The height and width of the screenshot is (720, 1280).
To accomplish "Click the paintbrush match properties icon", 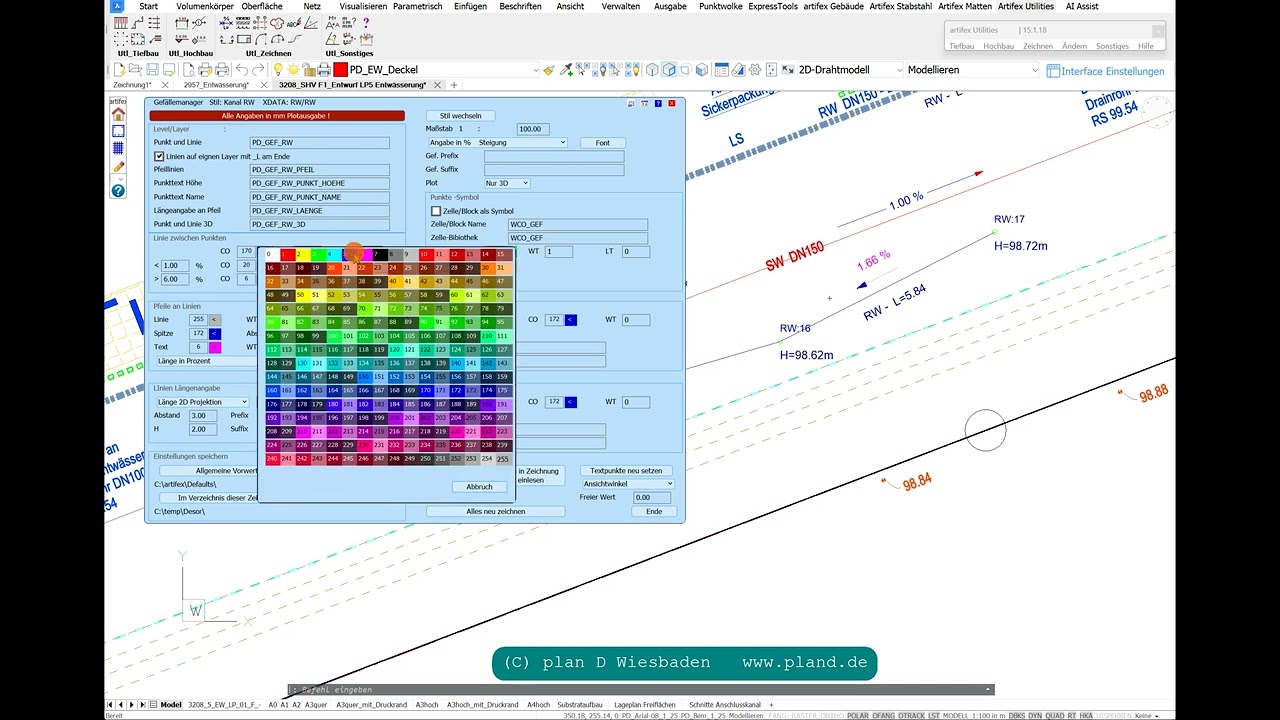I will coord(549,70).
